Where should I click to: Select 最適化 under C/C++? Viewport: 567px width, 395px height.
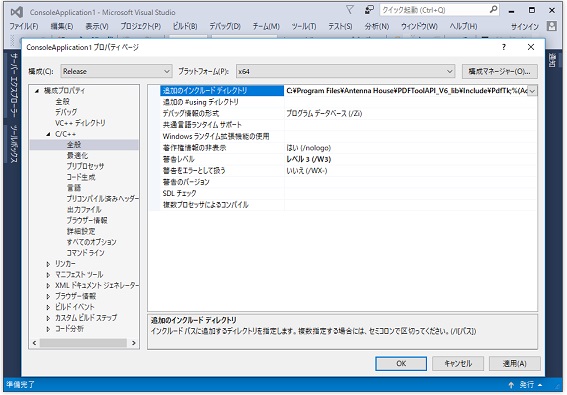coord(77,156)
